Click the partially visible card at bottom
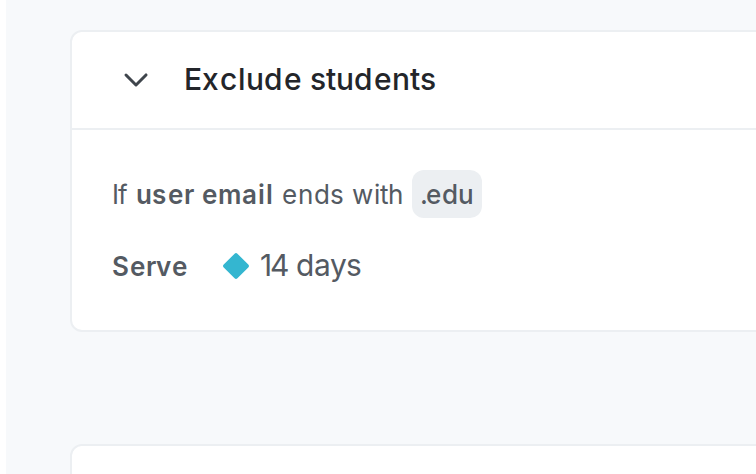Image resolution: width=756 pixels, height=474 pixels. point(400,462)
